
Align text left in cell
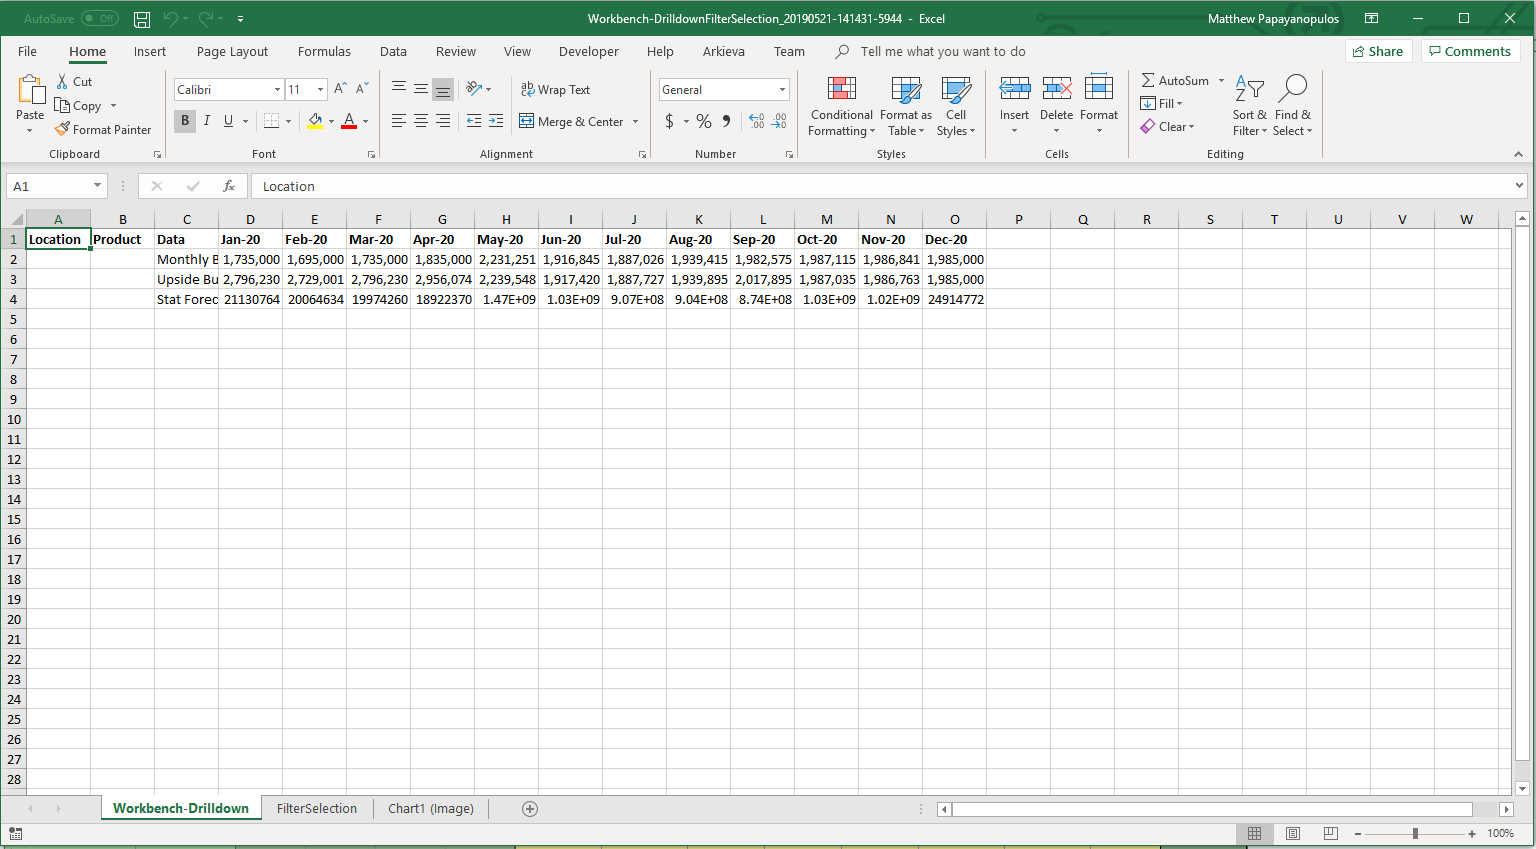pos(399,121)
